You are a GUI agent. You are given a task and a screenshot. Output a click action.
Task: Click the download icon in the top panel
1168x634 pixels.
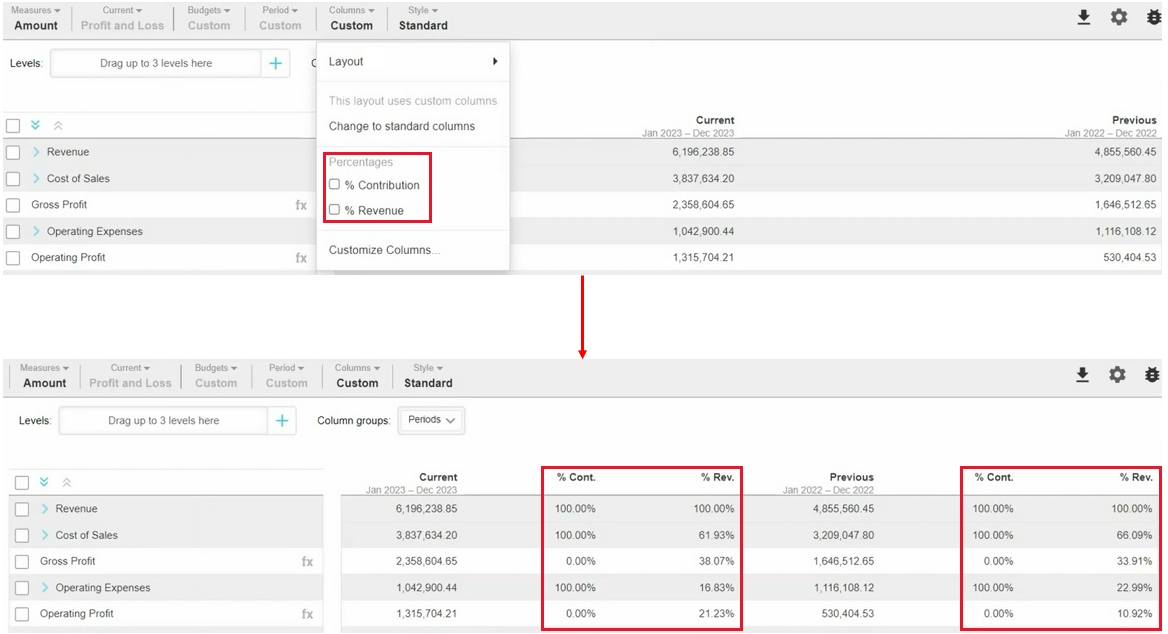1084,18
